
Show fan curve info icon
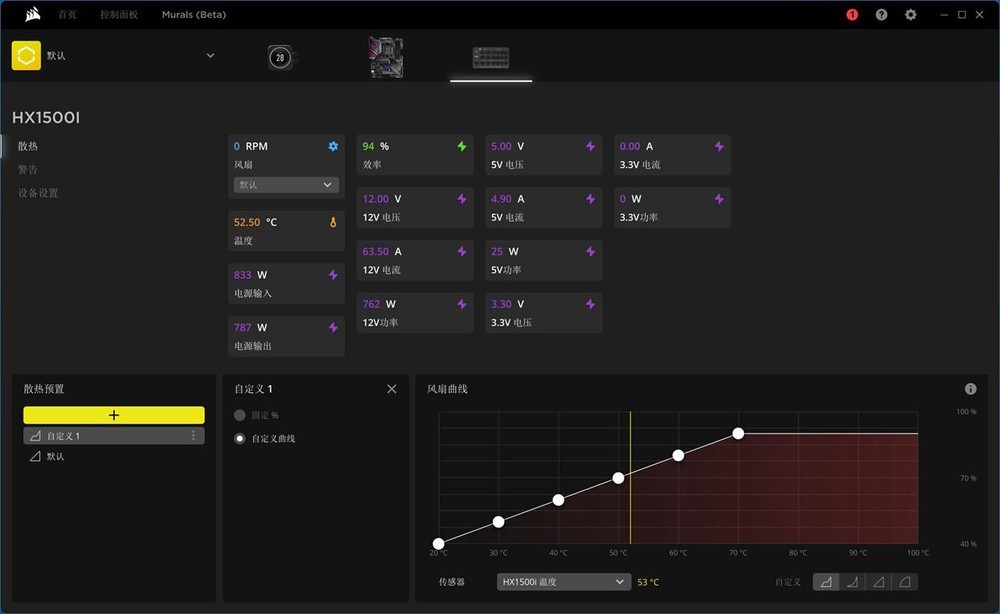(x=971, y=389)
